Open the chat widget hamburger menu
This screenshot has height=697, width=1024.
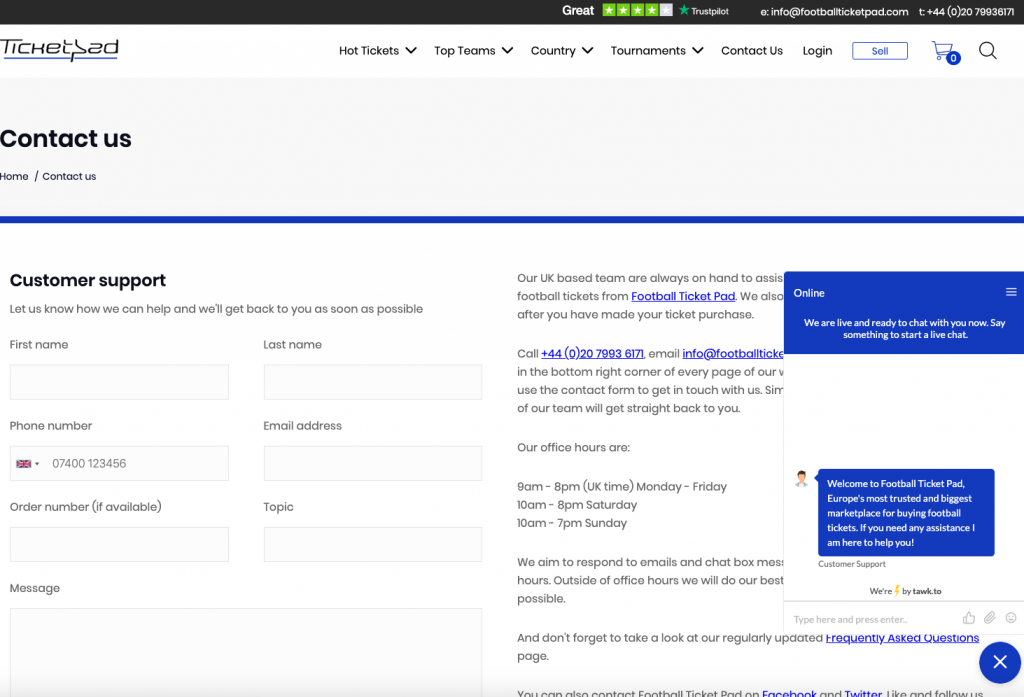[1011, 292]
